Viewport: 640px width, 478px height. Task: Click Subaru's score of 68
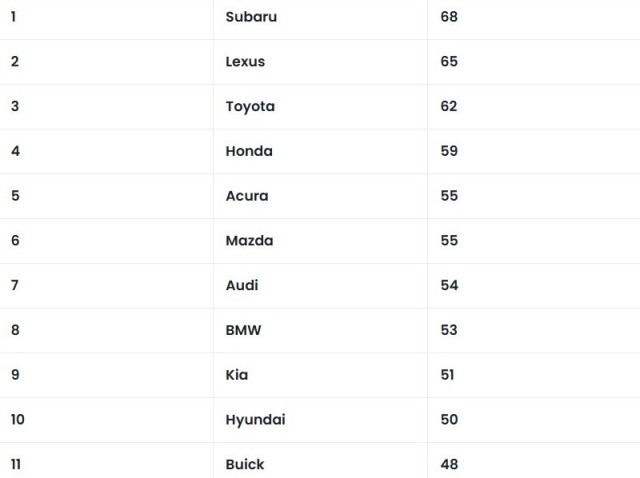click(x=449, y=17)
